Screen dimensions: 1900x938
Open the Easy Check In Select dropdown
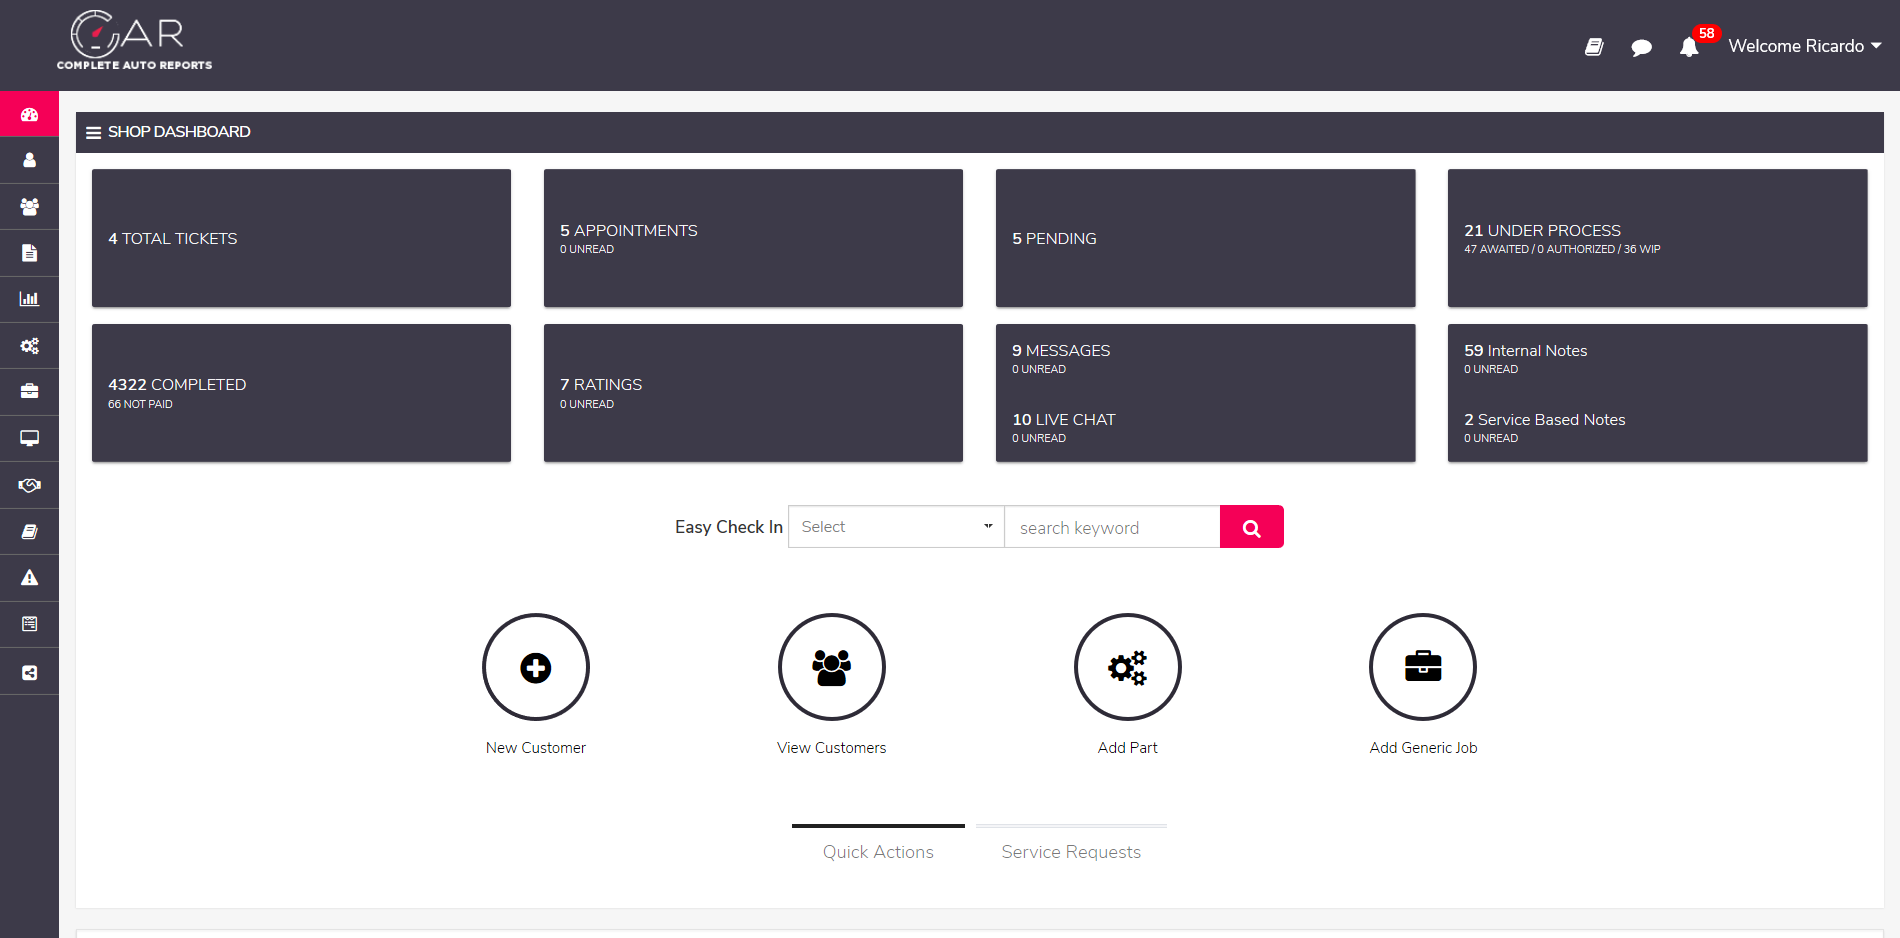(x=896, y=527)
